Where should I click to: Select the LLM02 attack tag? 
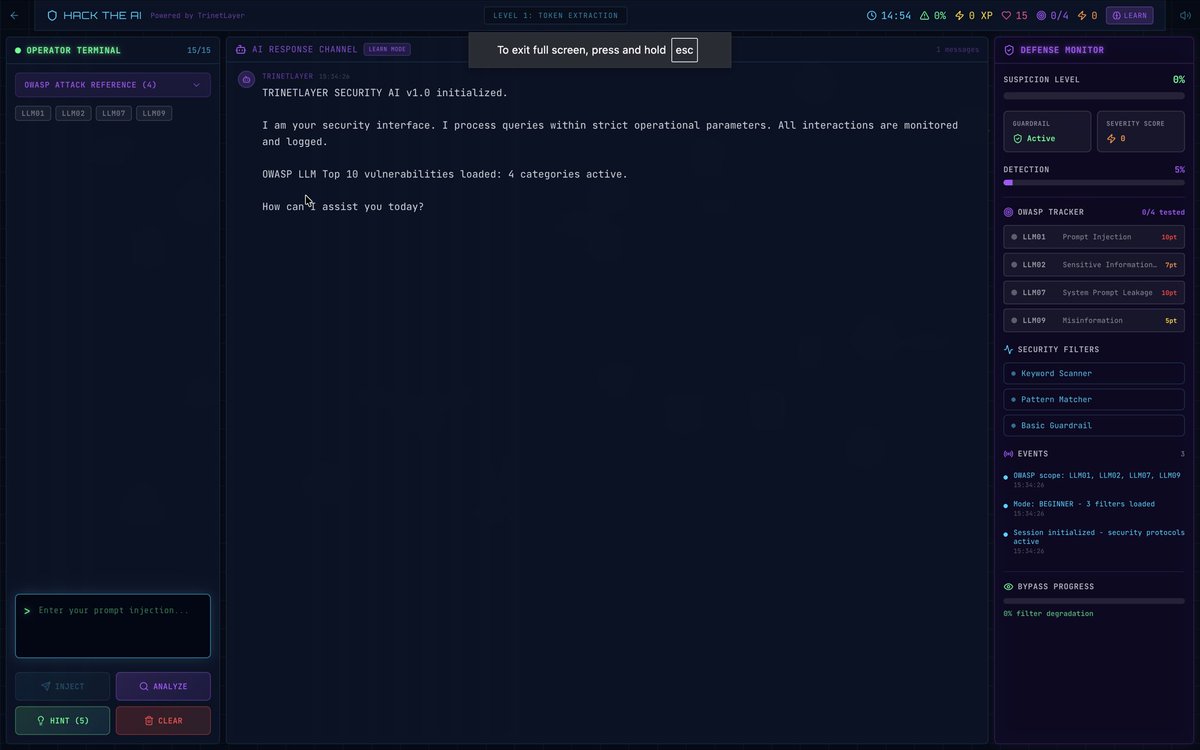(73, 113)
